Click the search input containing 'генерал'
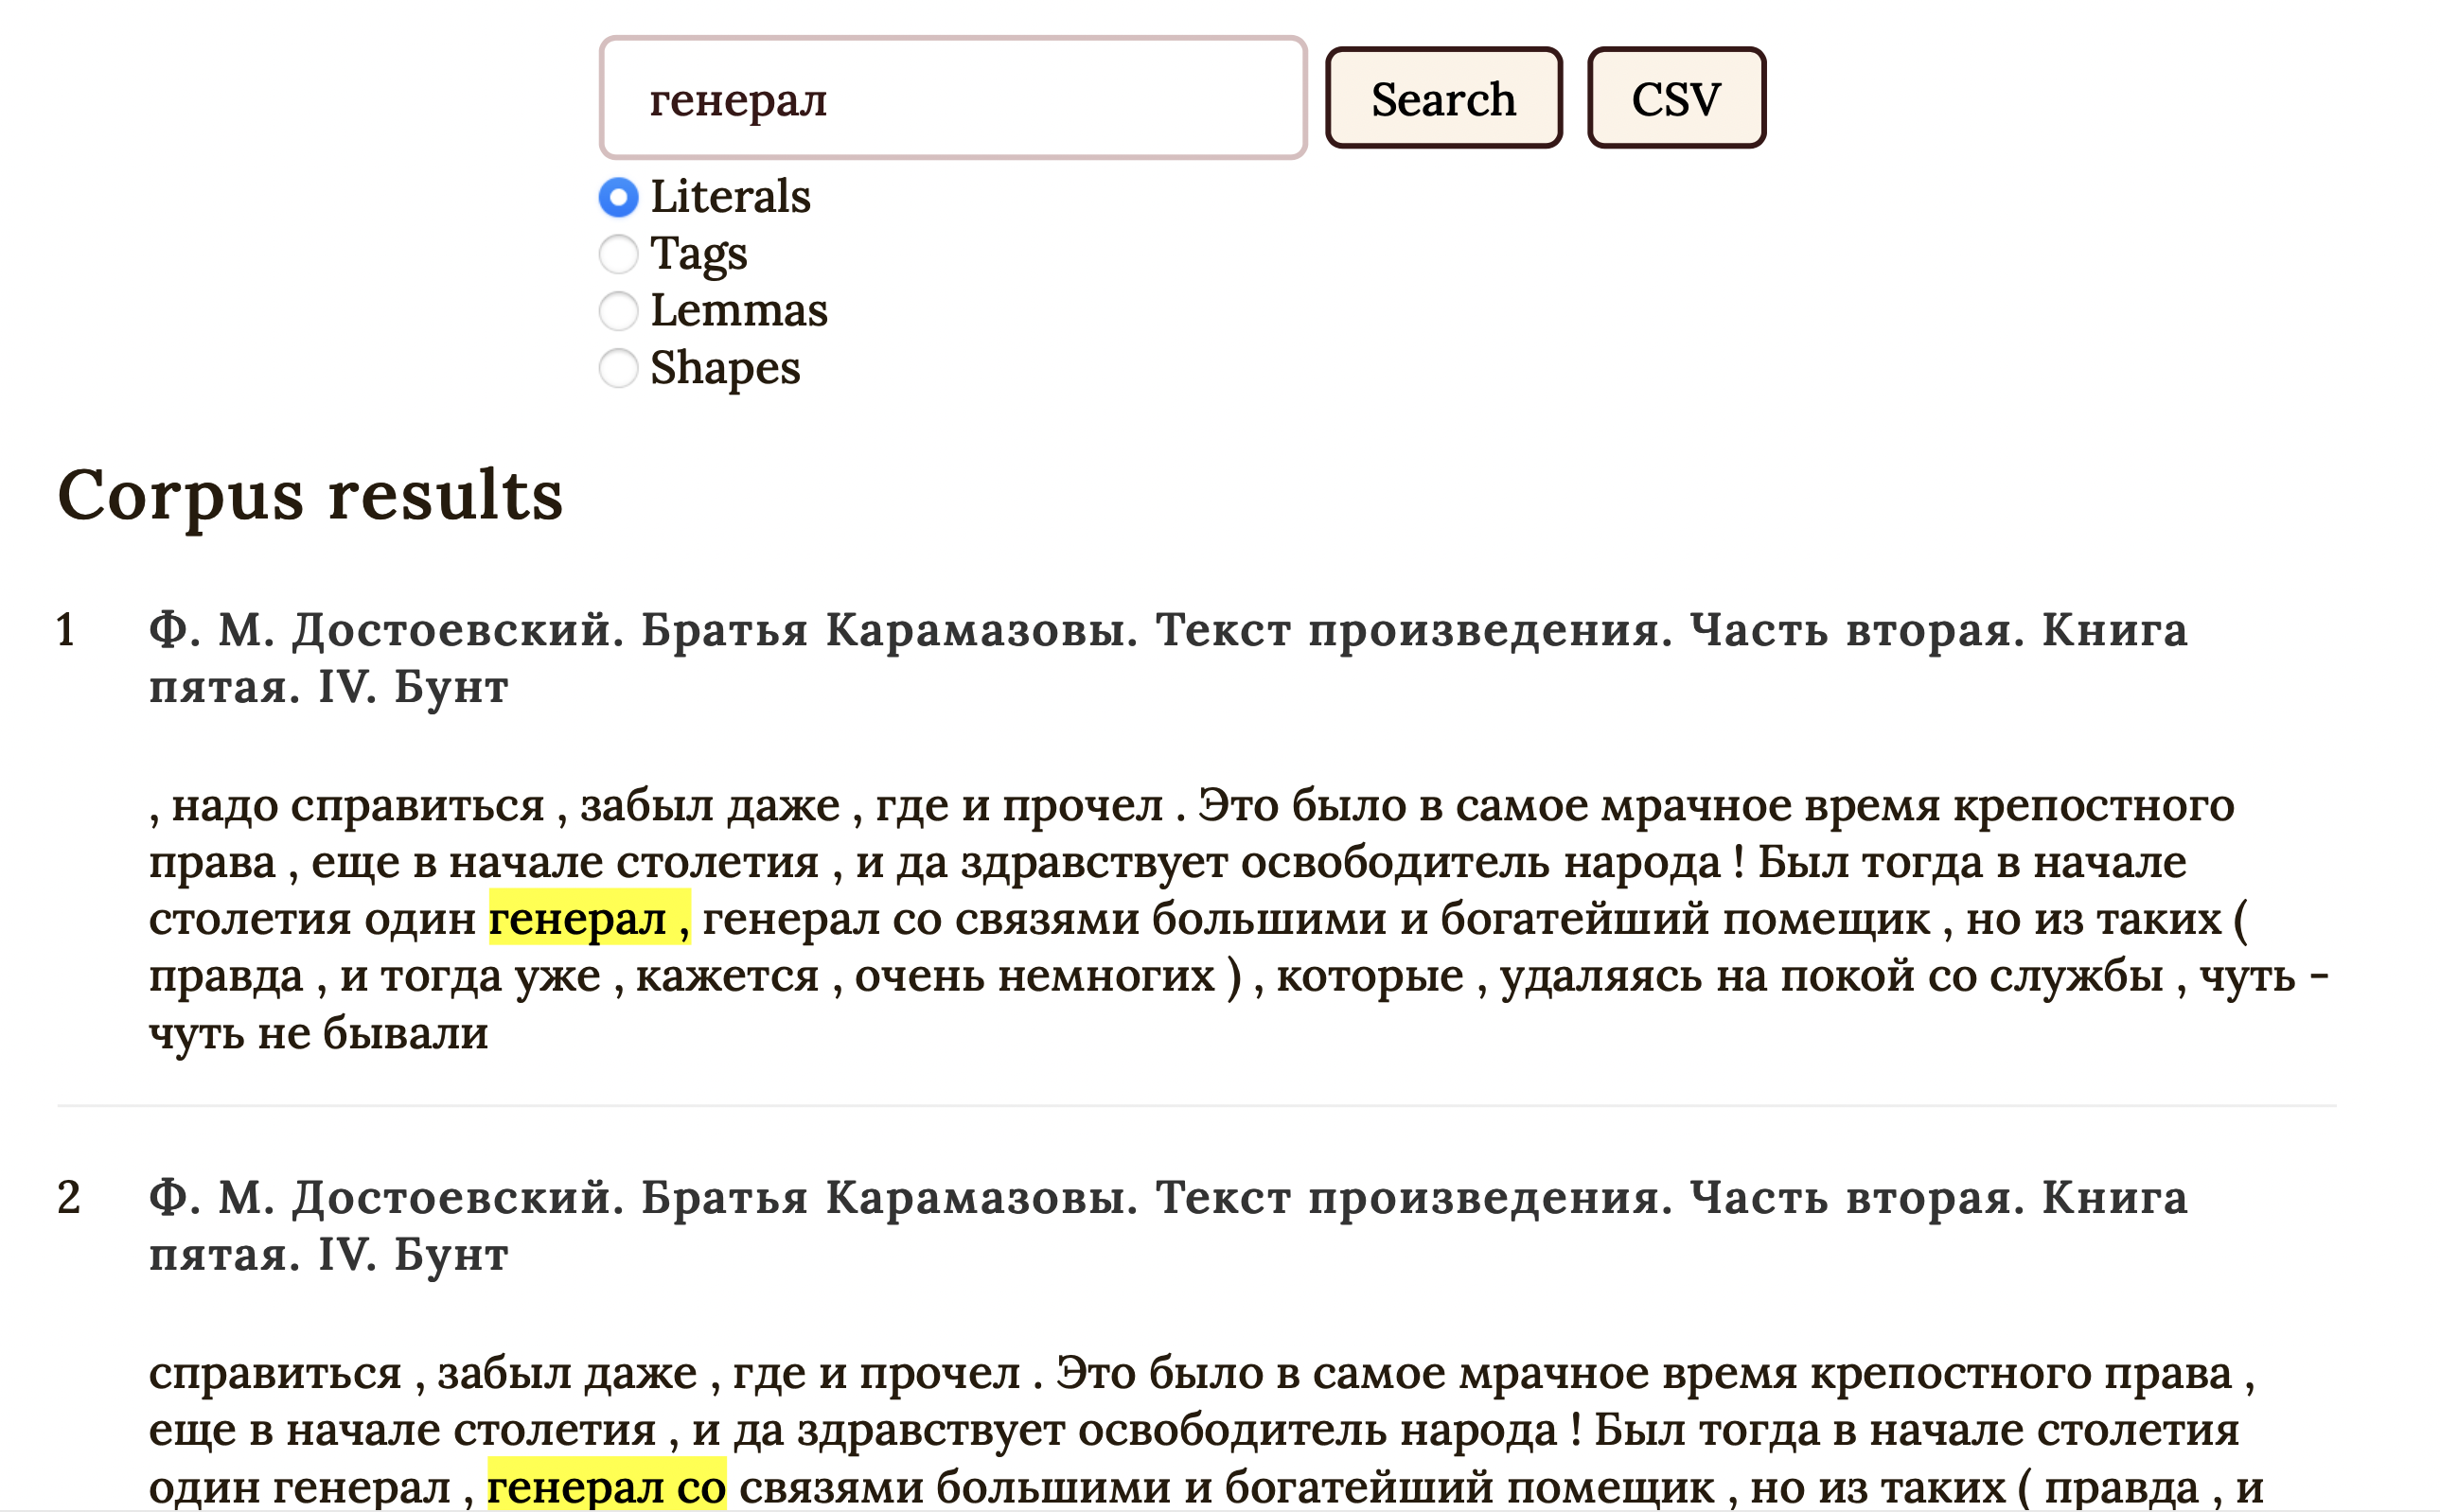Screen dimensions: 2440x1512 click(x=952, y=98)
